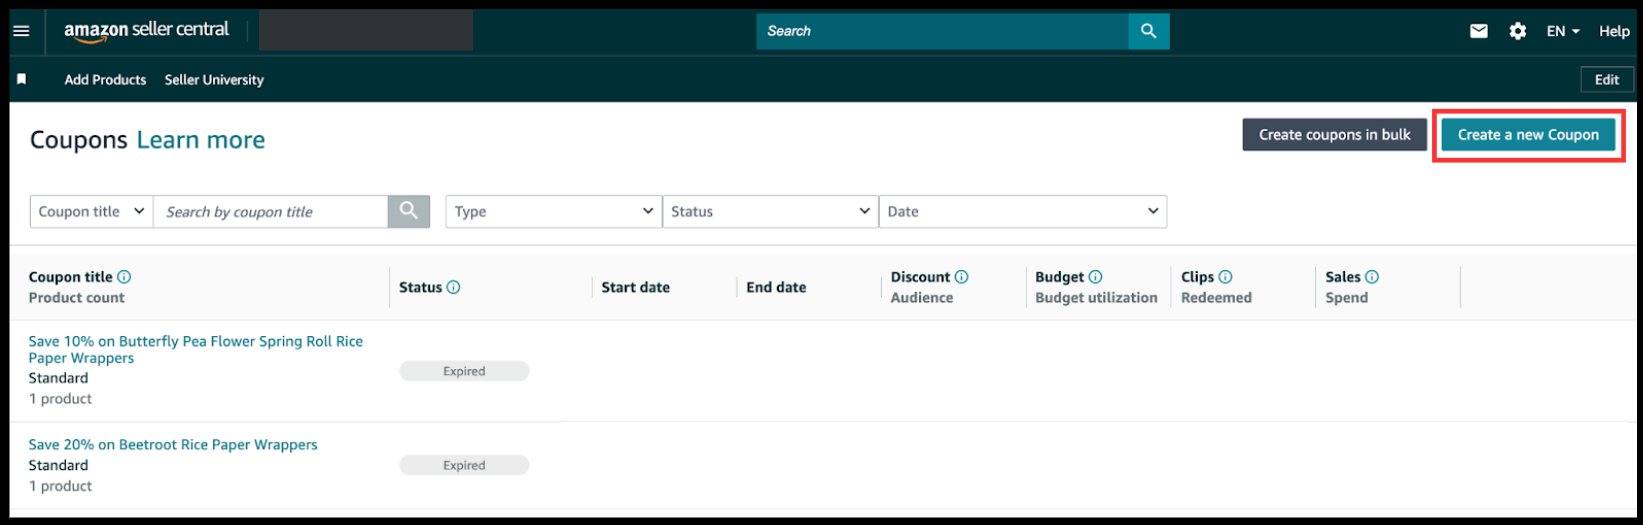Image resolution: width=1643 pixels, height=525 pixels.
Task: Open Seller University from navigation bar
Action: point(214,80)
